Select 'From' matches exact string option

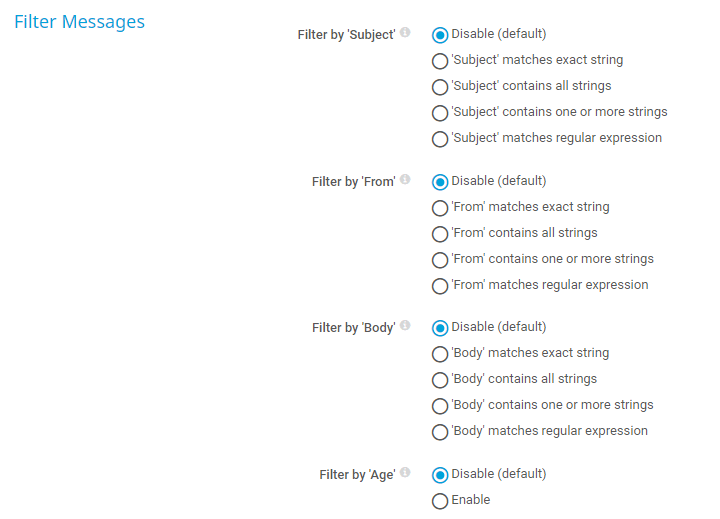click(440, 208)
